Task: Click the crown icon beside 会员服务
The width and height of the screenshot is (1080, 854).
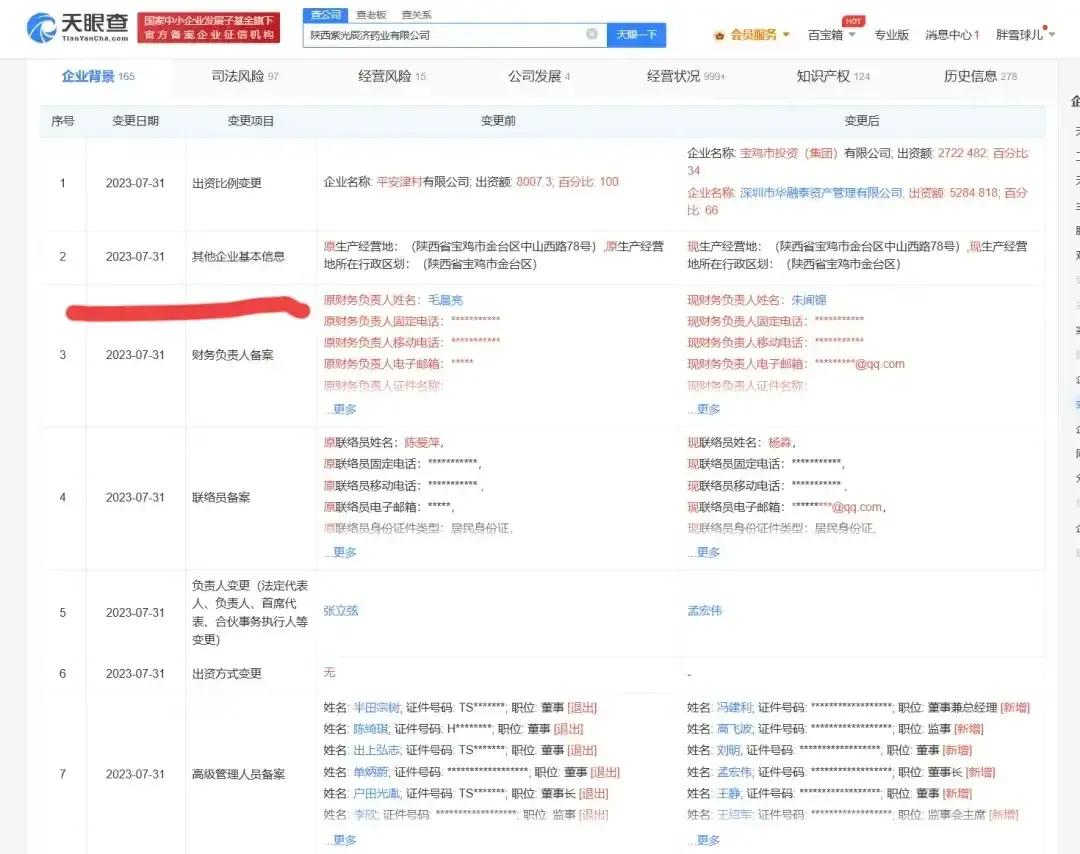Action: pyautogui.click(x=720, y=35)
